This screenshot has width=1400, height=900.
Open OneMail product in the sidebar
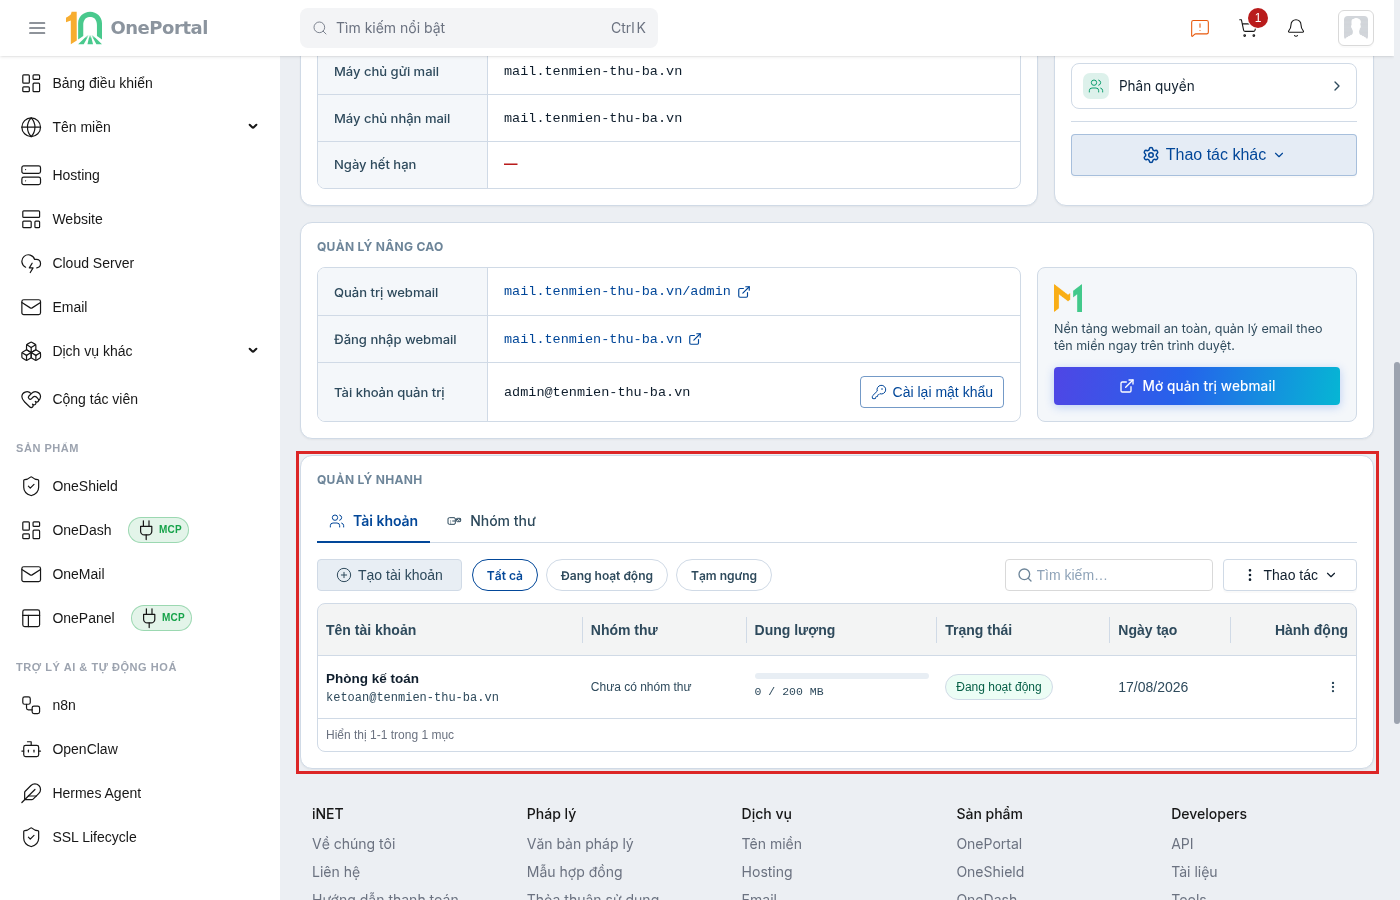(x=78, y=574)
